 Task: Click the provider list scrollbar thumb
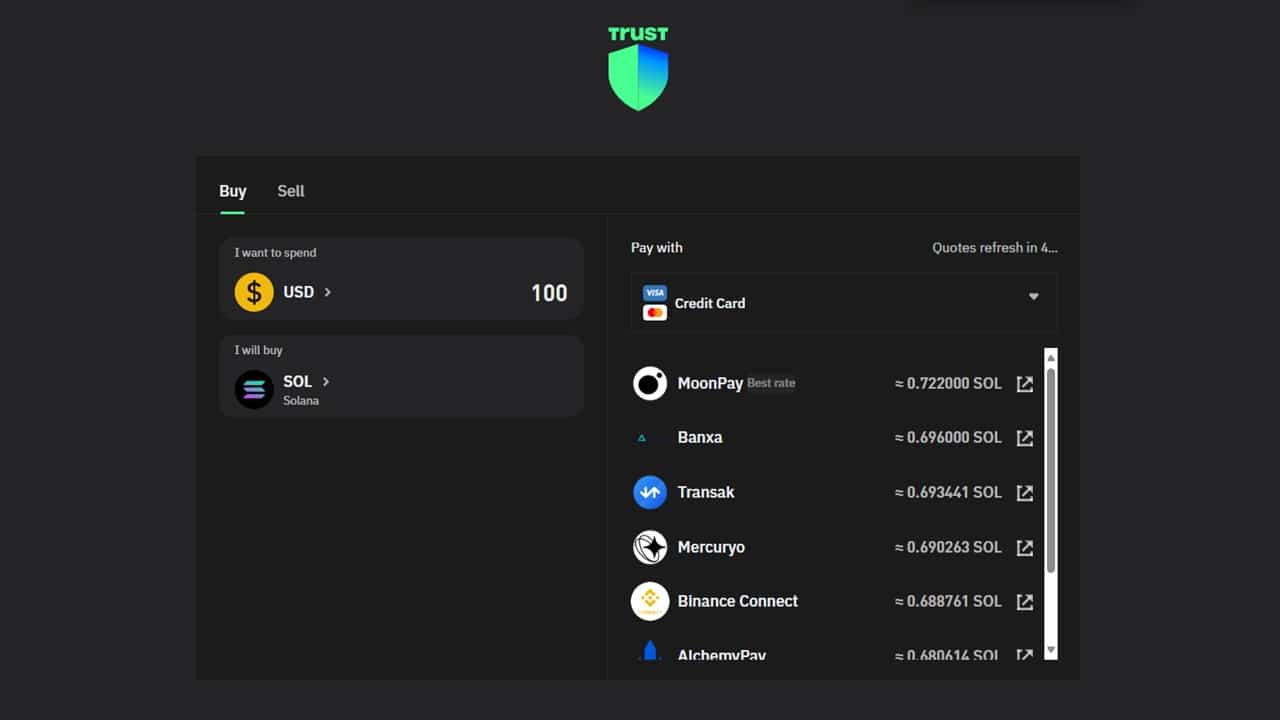click(1051, 470)
